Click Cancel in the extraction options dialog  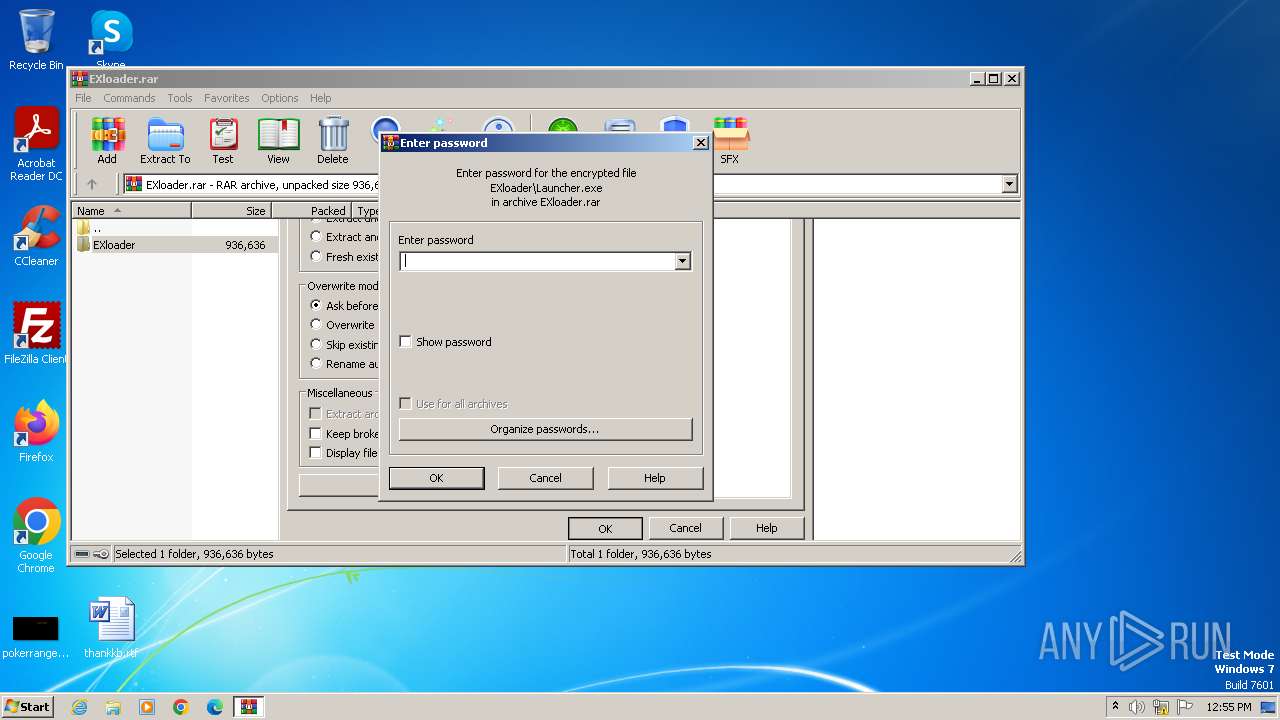[x=685, y=528]
